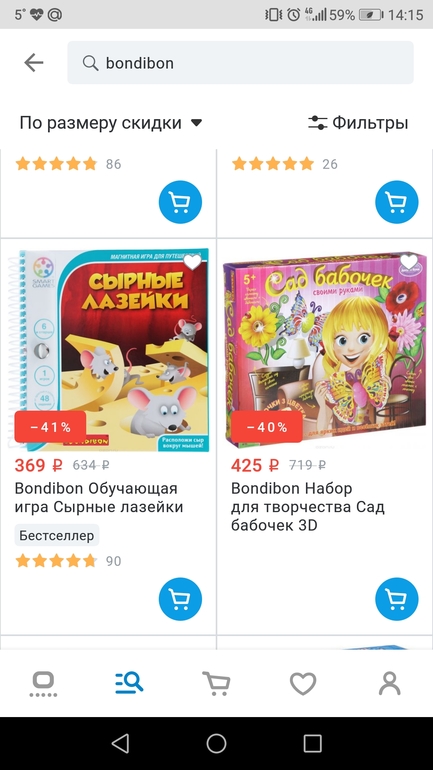
Task: Add the 86-review product to cart
Action: click(180, 202)
